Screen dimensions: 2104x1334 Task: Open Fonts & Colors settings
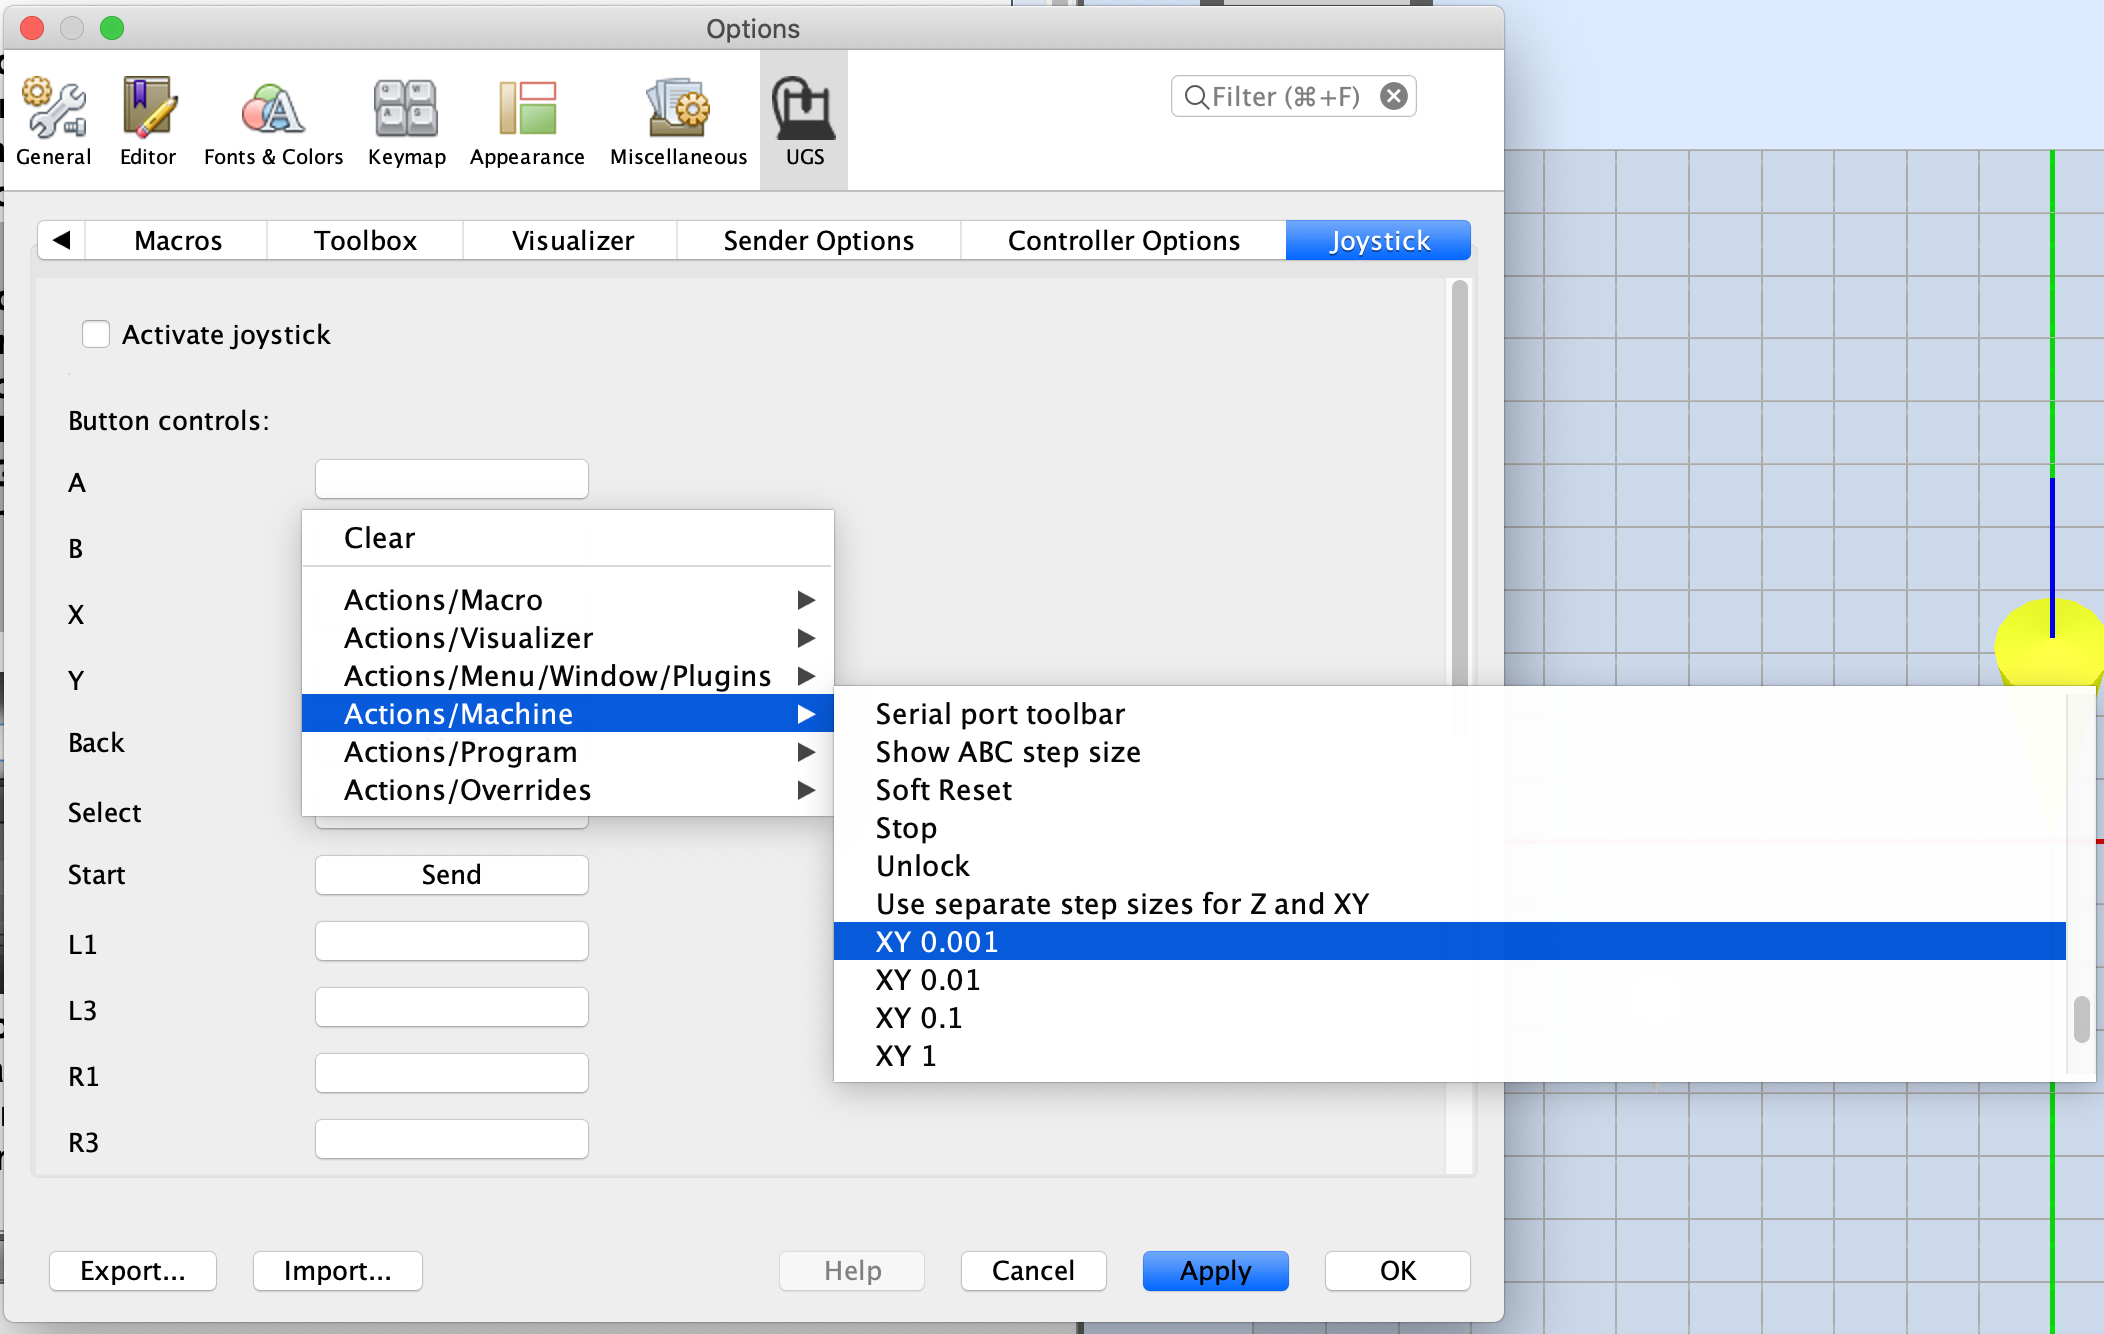click(x=272, y=118)
